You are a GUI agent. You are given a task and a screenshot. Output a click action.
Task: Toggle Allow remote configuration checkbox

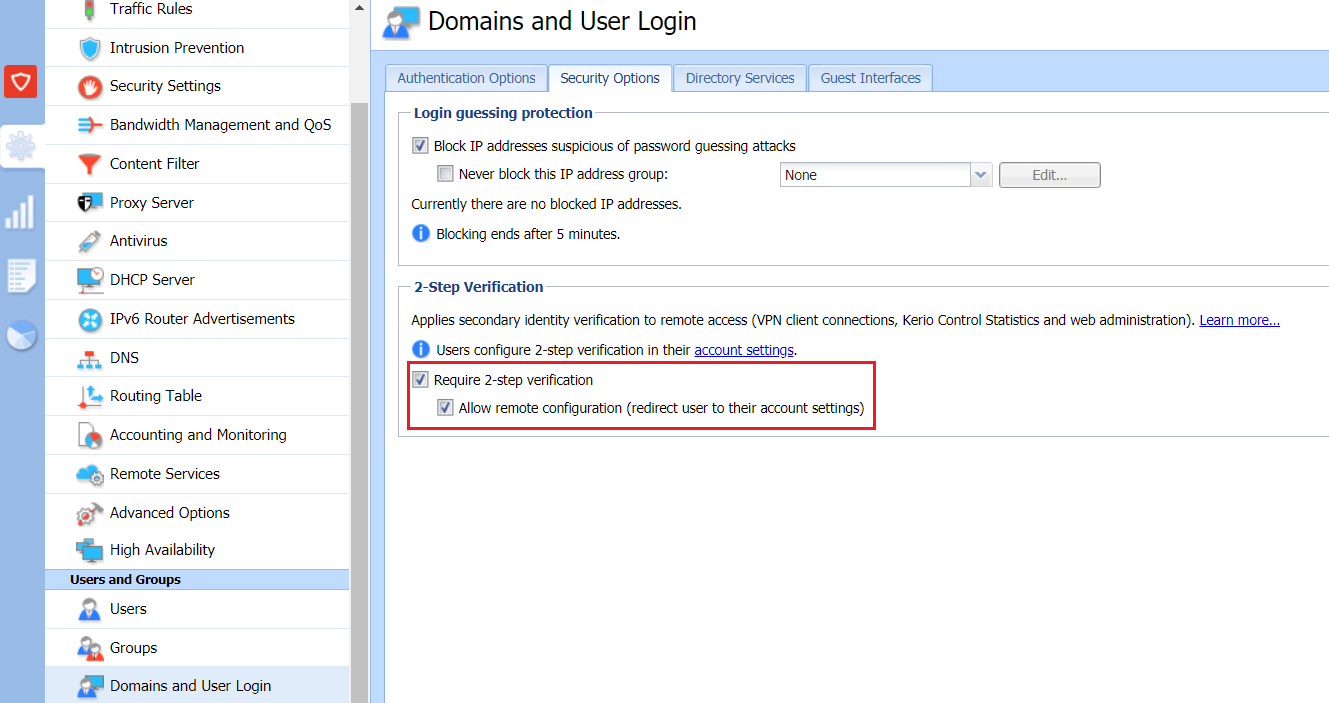(x=445, y=408)
